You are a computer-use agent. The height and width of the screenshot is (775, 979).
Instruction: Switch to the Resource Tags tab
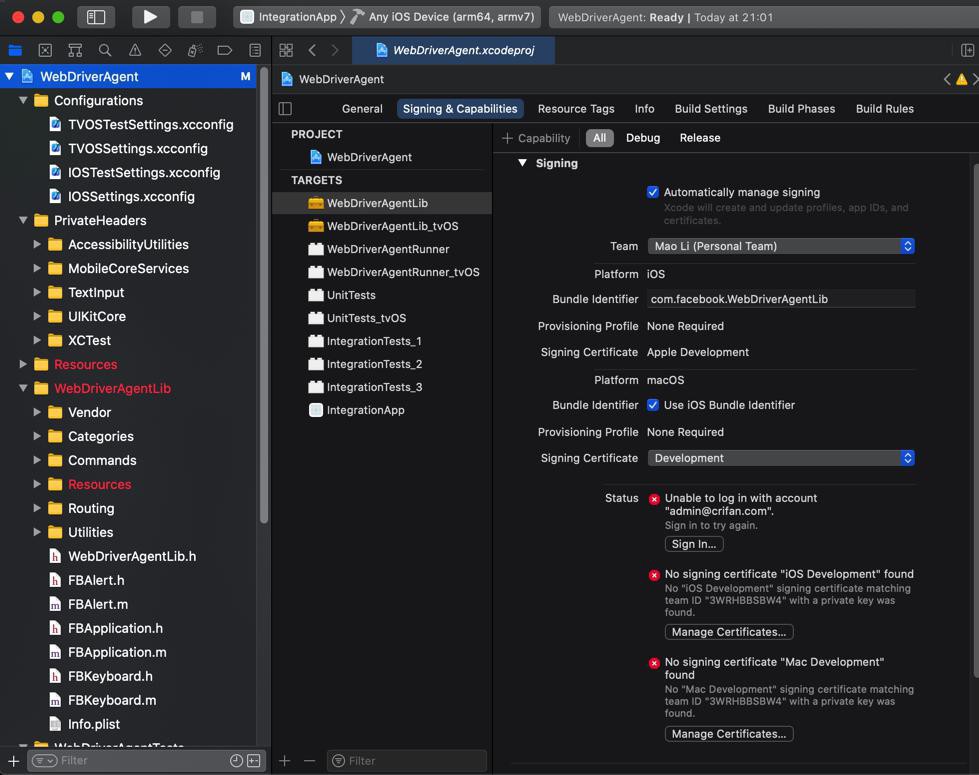pyautogui.click(x=576, y=109)
